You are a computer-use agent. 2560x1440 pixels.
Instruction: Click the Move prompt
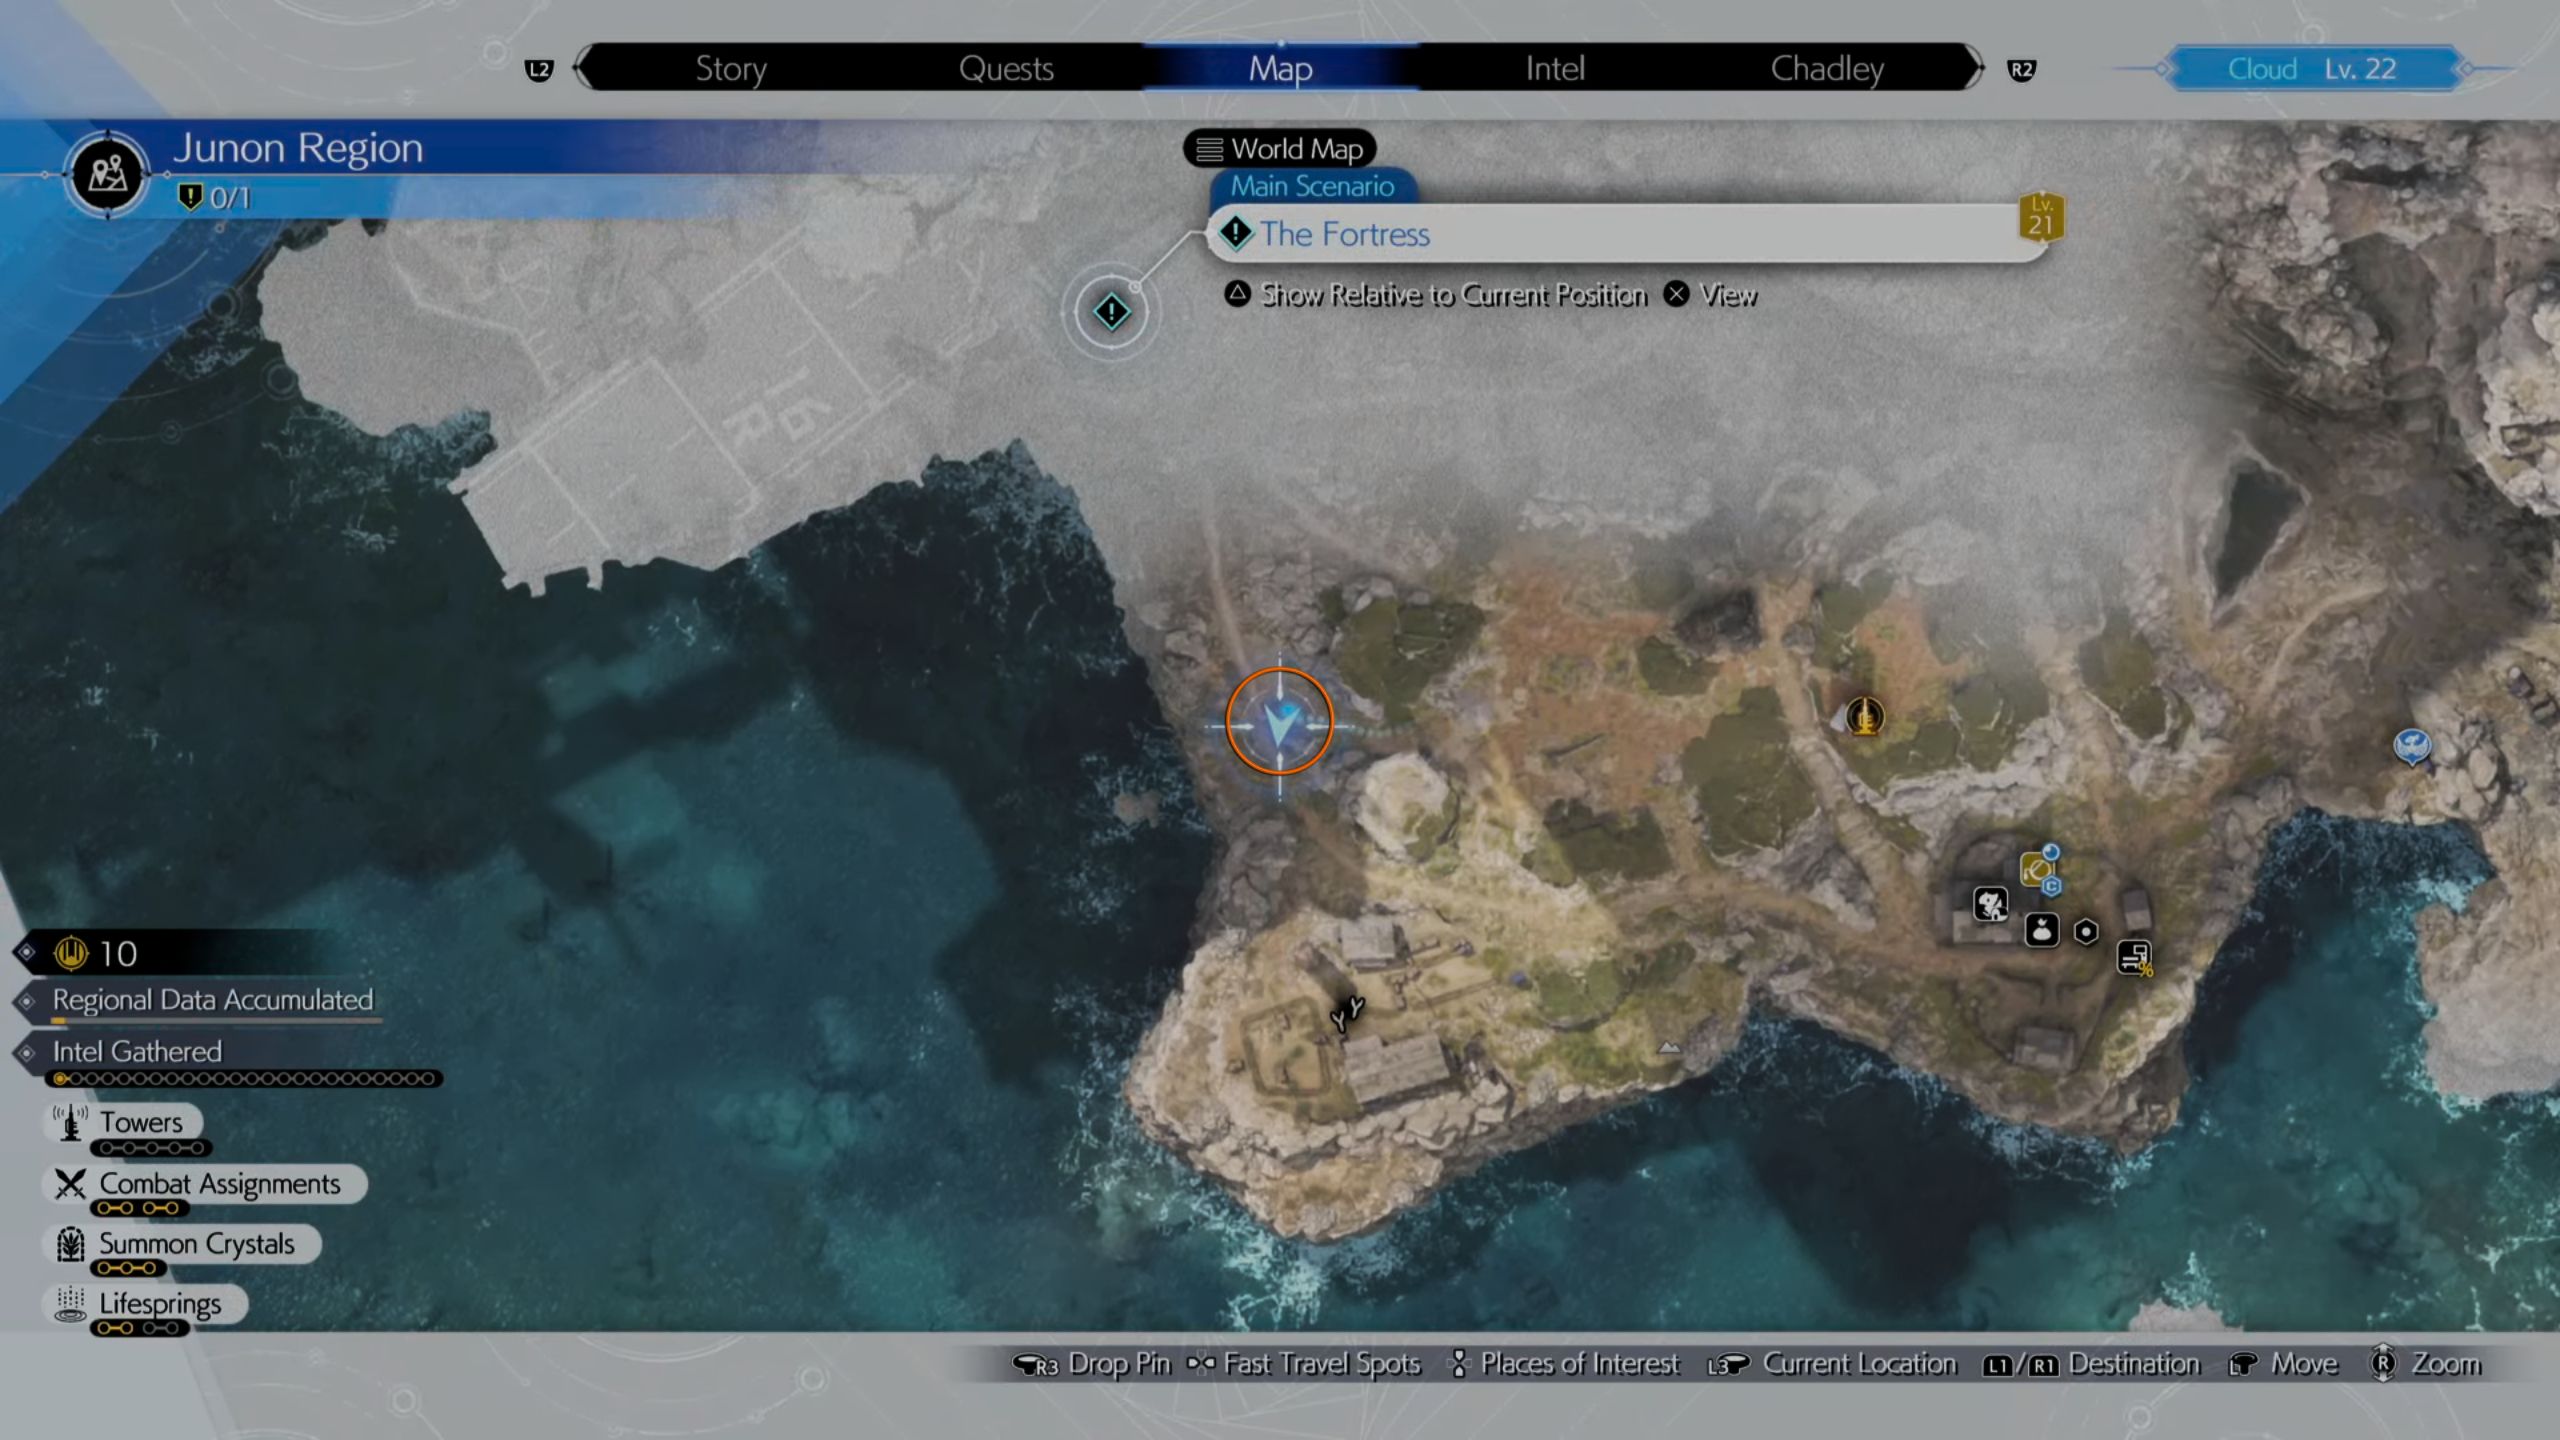(2284, 1364)
